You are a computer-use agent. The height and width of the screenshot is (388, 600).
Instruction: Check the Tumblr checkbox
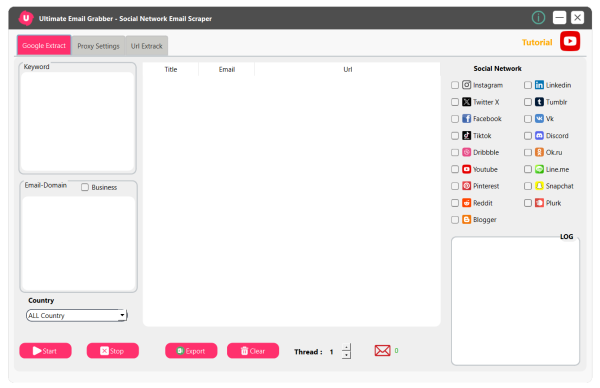point(528,102)
